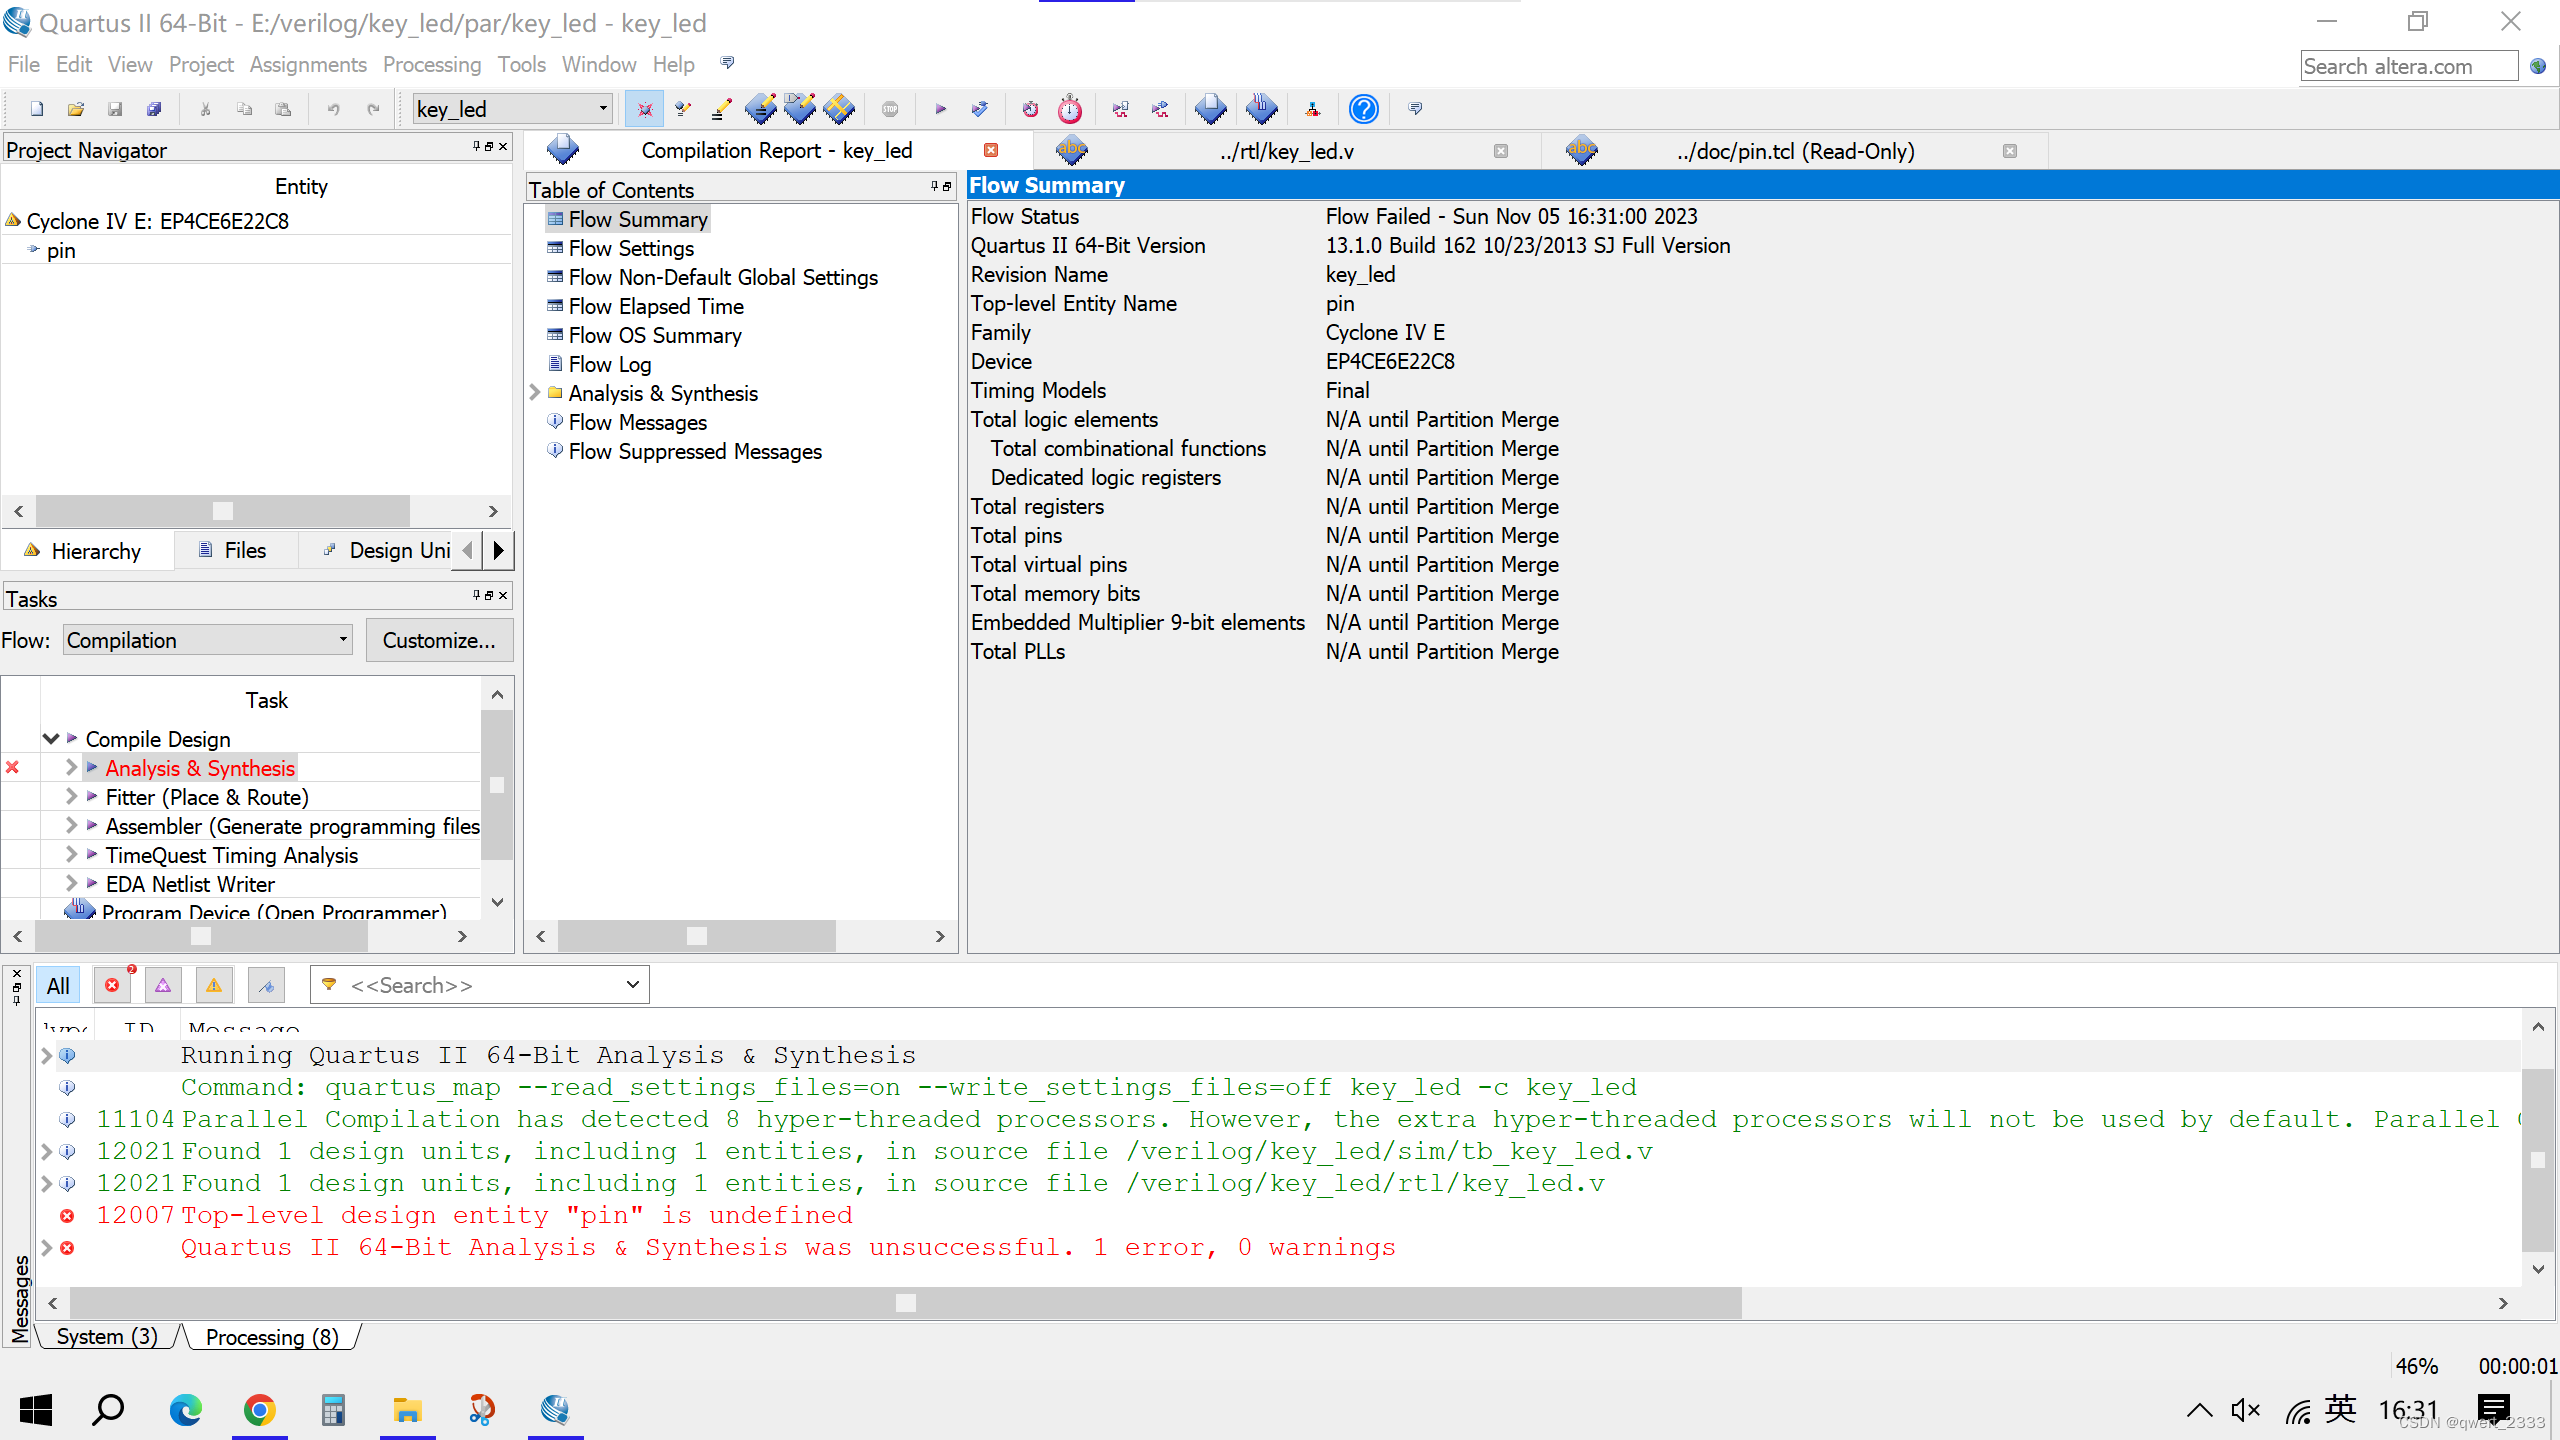Screen dimensions: 2560x1440
Task: Switch to the ../rtl/key_led.v tab
Action: (1286, 151)
